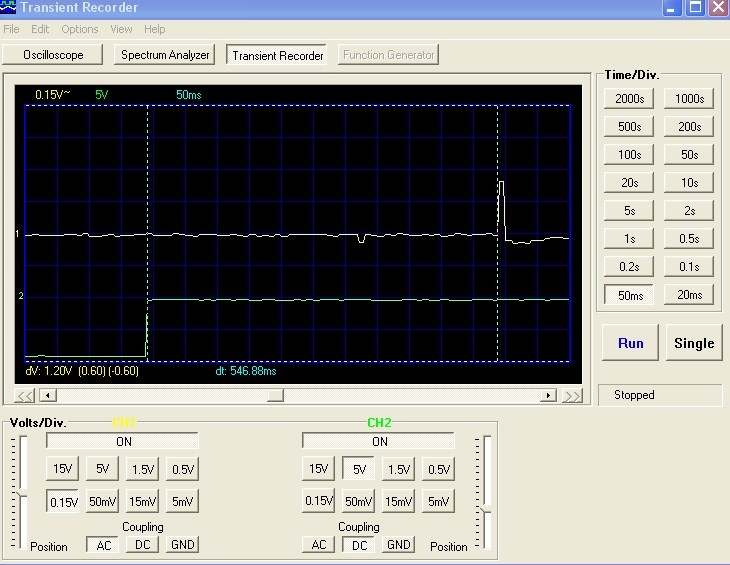Set Time/Div to 20s
The image size is (730, 565).
(x=629, y=182)
